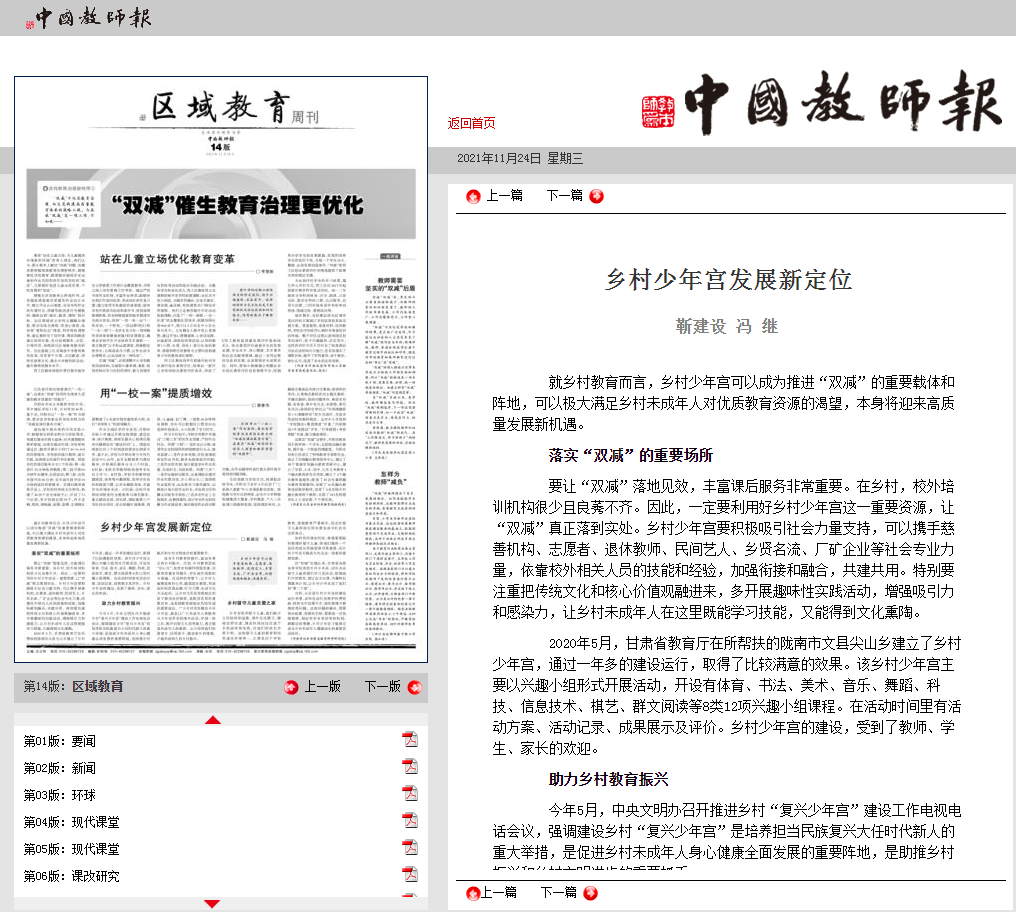Download PDF of 第04版 现代课堂

[410, 821]
